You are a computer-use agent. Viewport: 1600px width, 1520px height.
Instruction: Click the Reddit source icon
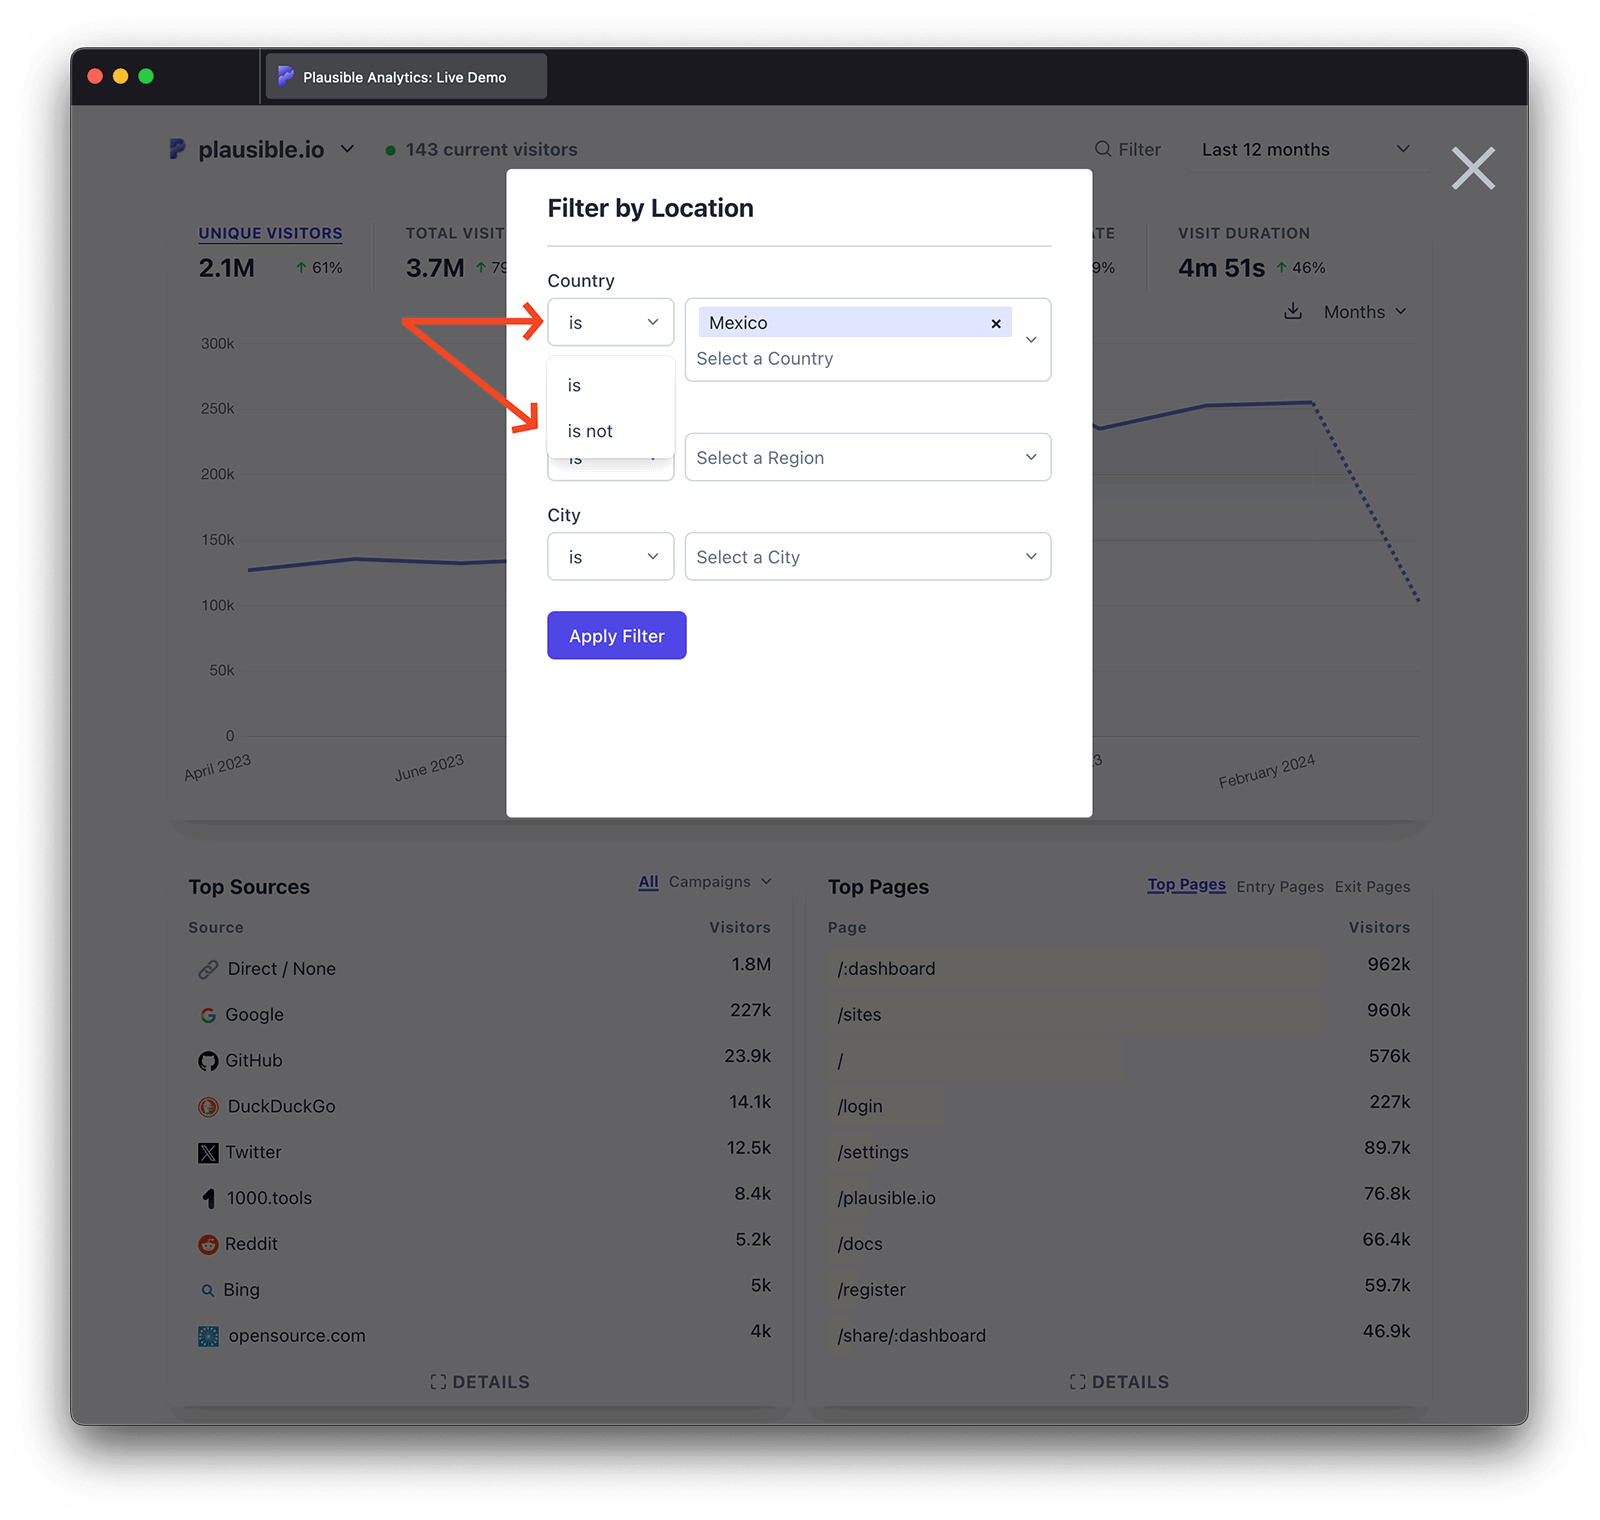208,1244
